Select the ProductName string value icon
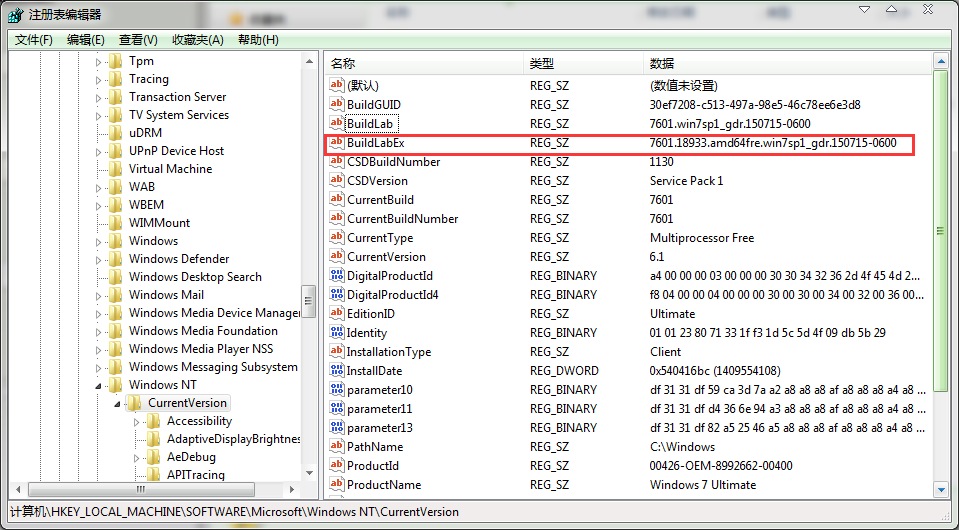959x530 pixels. click(x=337, y=485)
